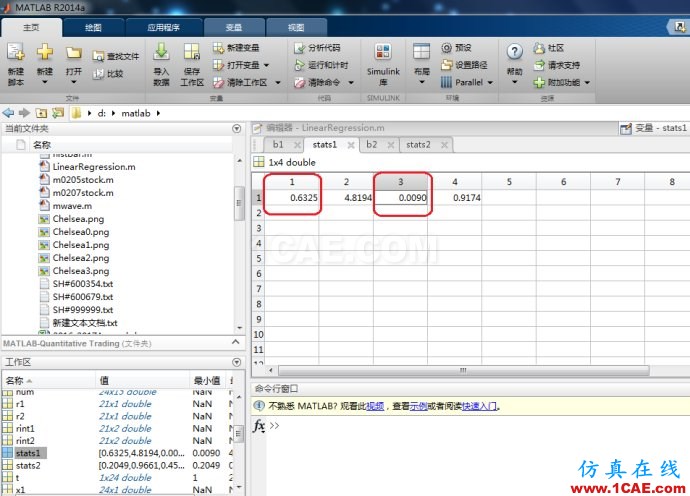Click the 示例 (examples) link
Image resolution: width=690 pixels, height=496 pixels.
tap(418, 406)
